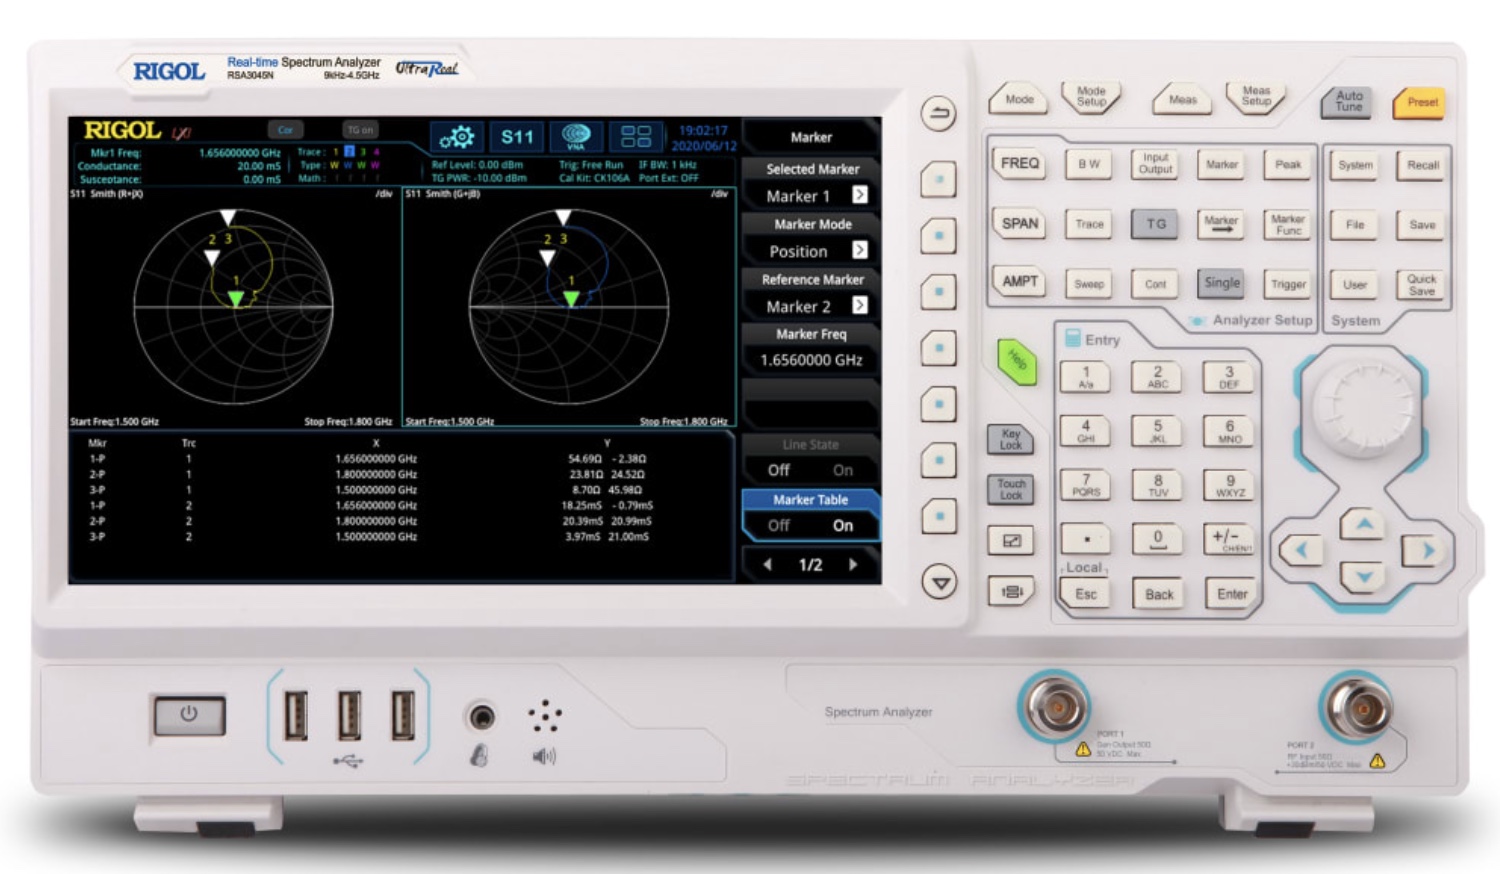1500x874 pixels.
Task: Select table value '54.69Ω -2.38Ω'
Action: pyautogui.click(x=607, y=459)
